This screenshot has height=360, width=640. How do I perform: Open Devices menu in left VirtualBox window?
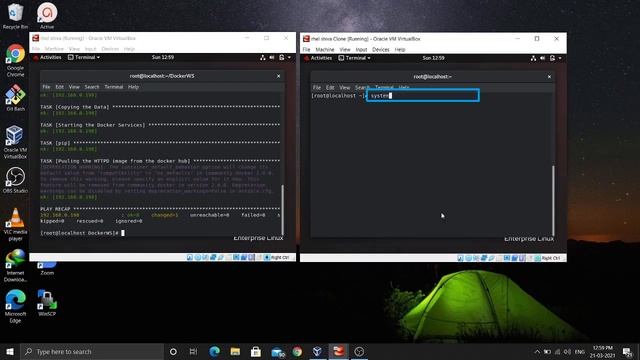(110, 49)
